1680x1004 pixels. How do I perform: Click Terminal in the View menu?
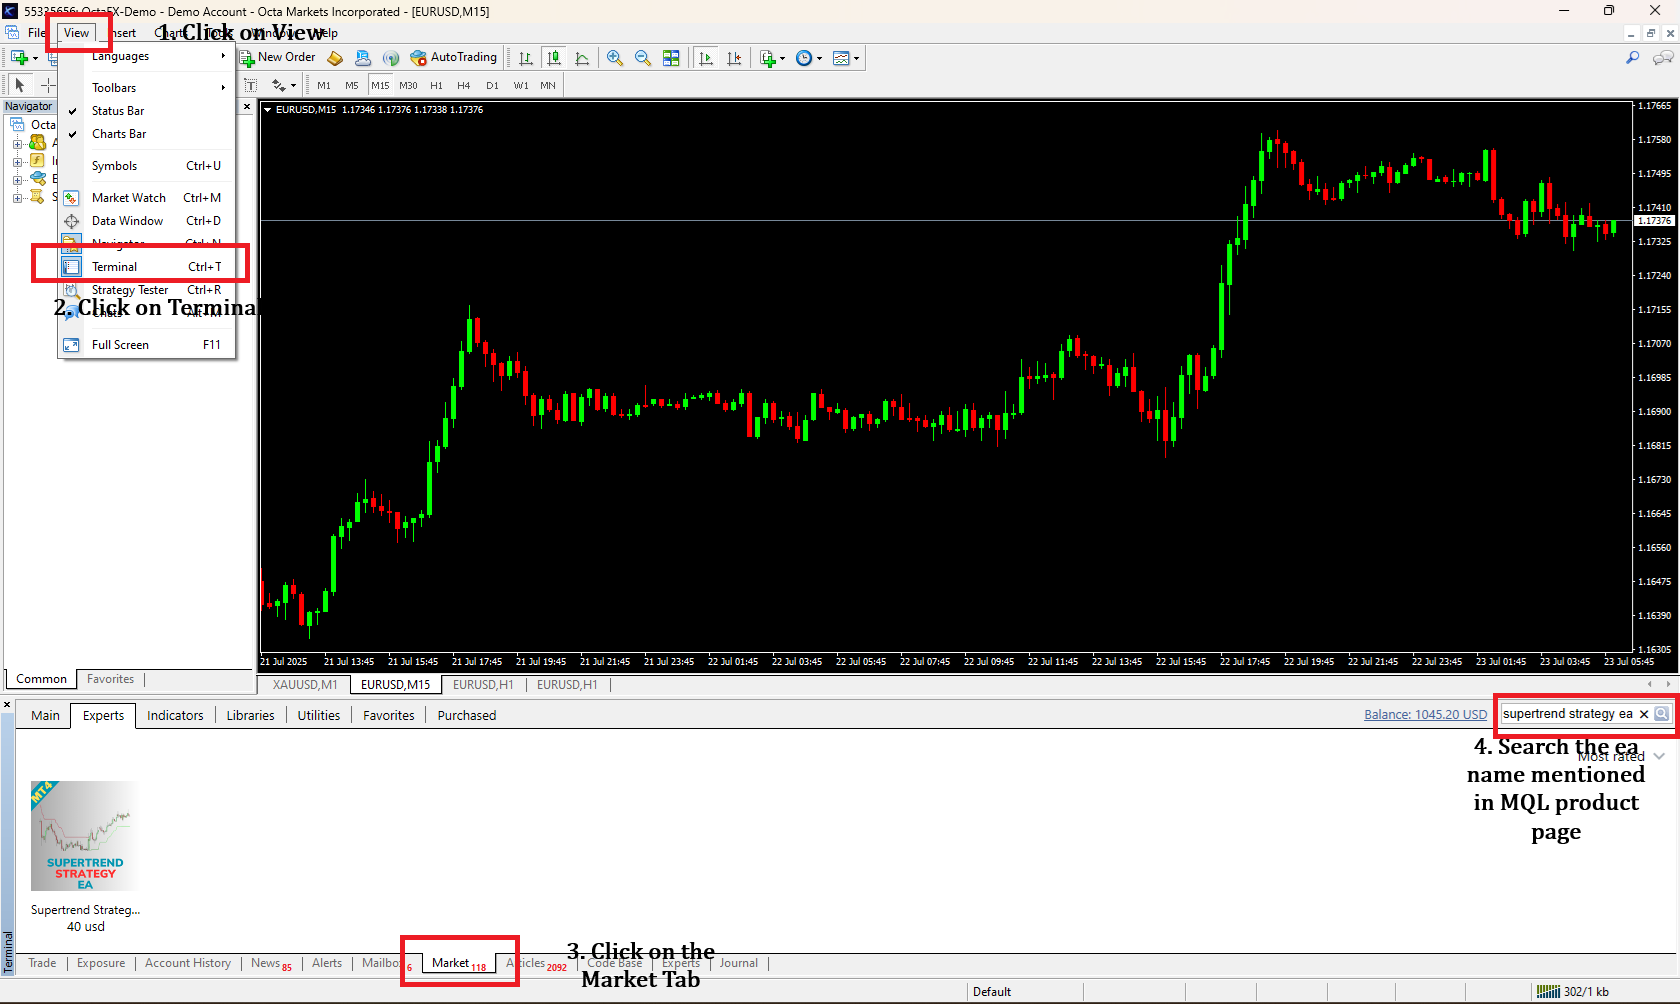tap(147, 267)
